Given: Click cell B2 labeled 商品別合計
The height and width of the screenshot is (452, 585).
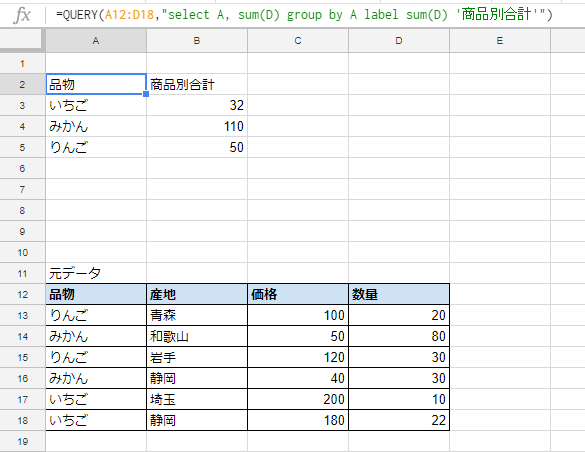Looking at the screenshot, I should click(197, 84).
